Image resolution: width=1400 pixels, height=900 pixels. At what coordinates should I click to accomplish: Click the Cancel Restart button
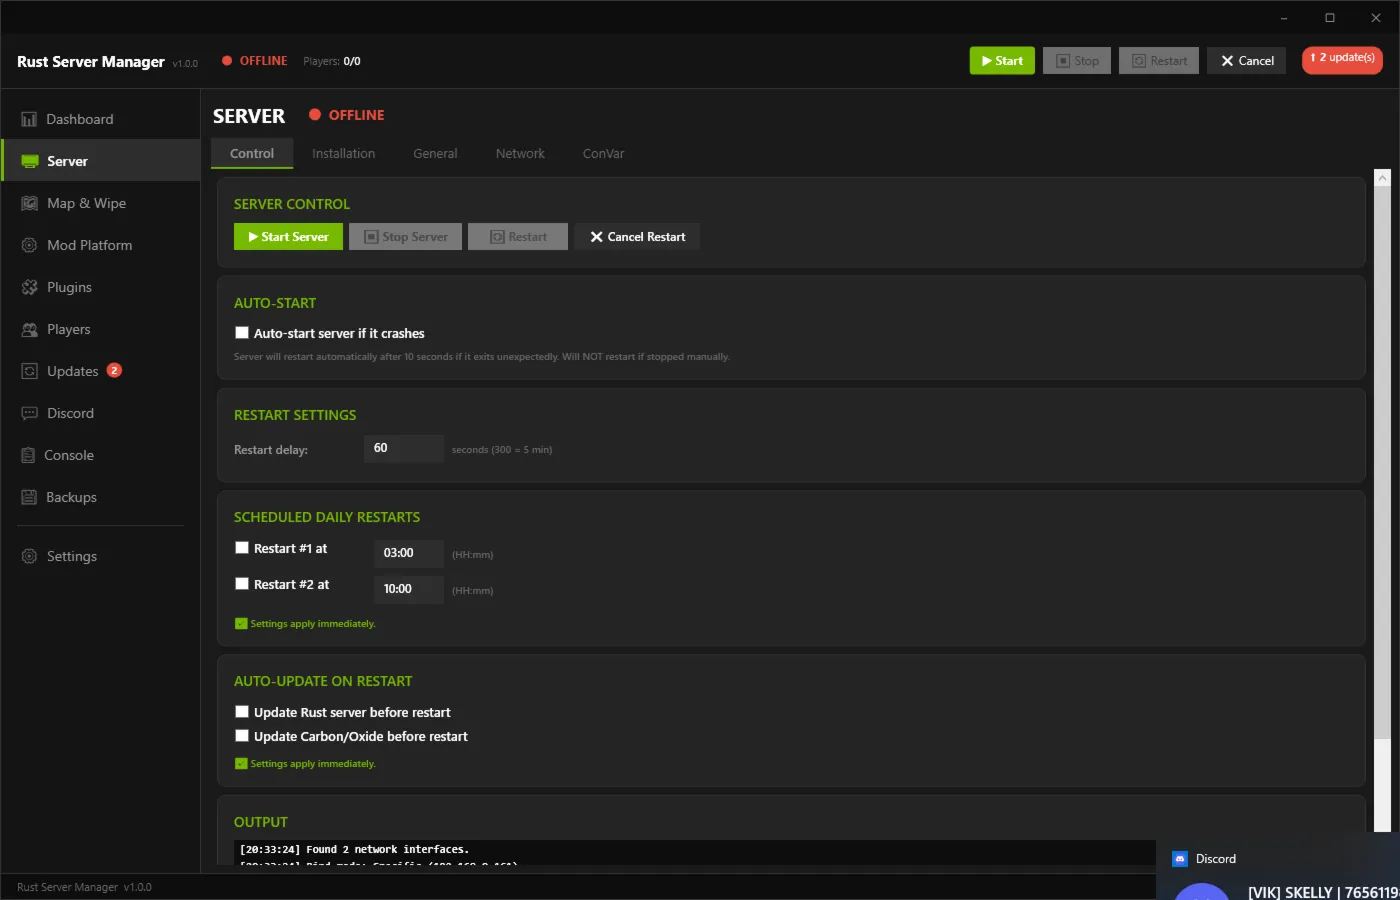pos(637,237)
